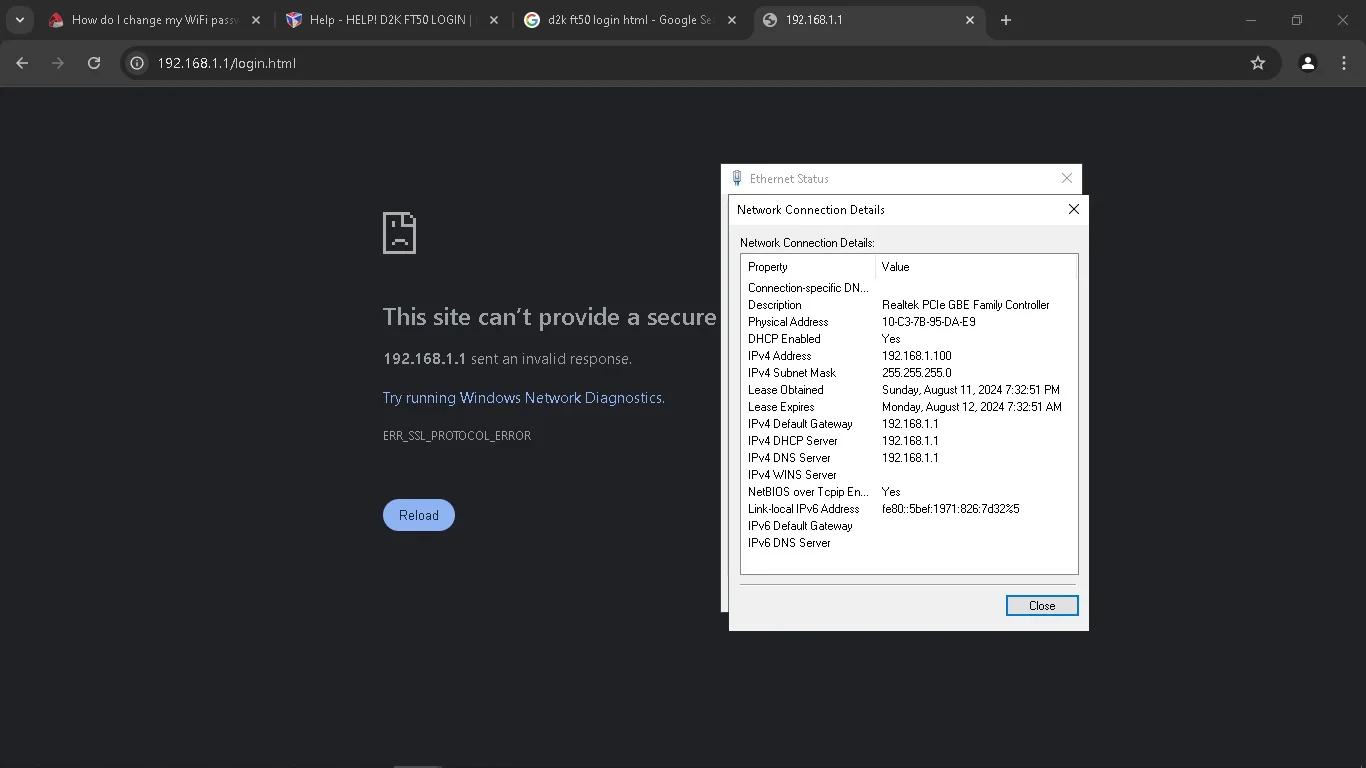Click Try running Windows Network Diagnostics link
Image resolution: width=1366 pixels, height=768 pixels.
523,398
